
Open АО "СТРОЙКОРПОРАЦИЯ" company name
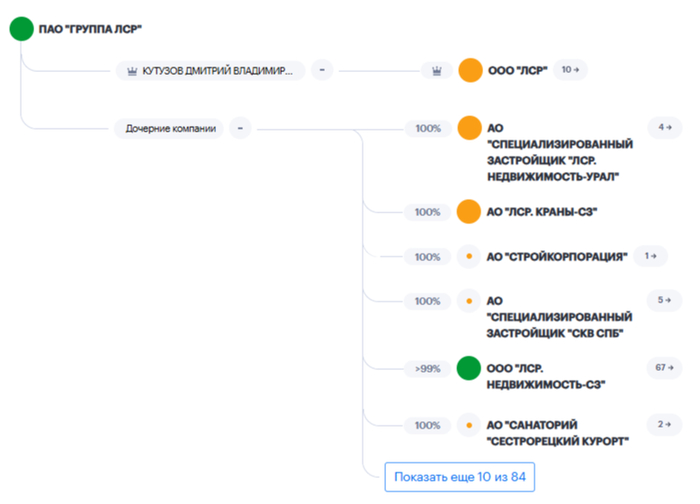556,257
